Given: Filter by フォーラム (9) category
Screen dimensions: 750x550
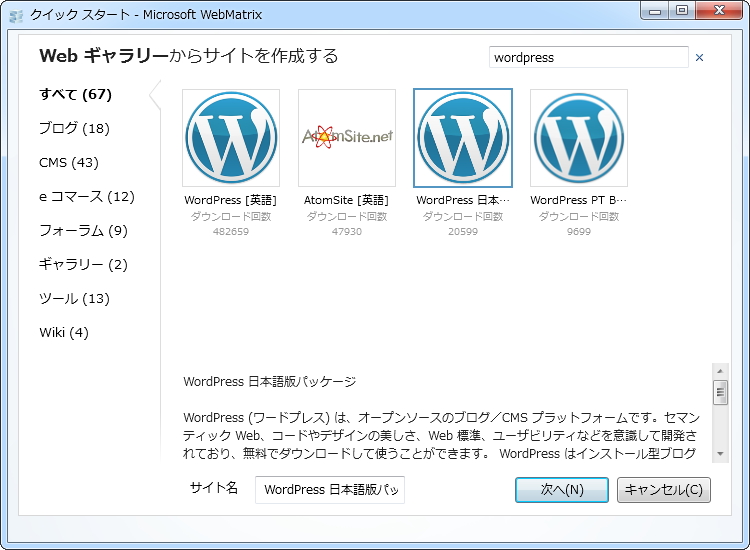Looking at the screenshot, I should point(83,231).
